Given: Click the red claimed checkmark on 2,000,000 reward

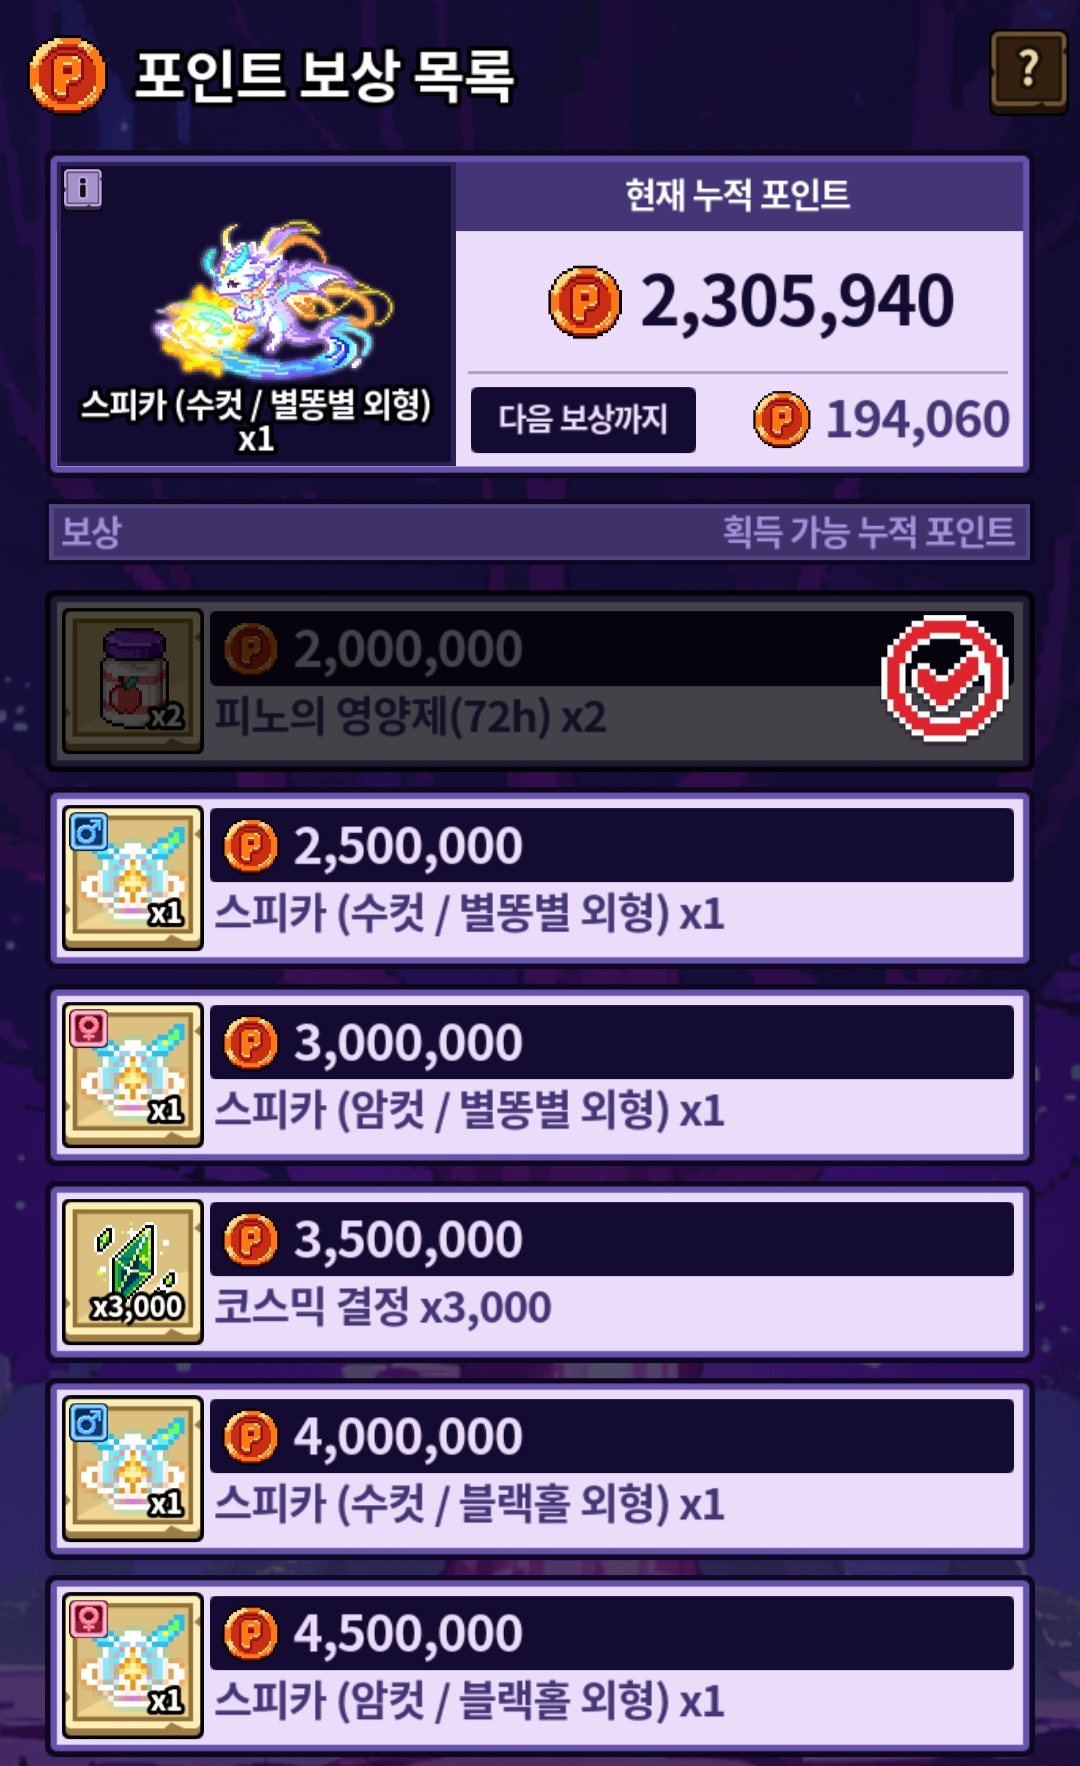Looking at the screenshot, I should pos(944,678).
